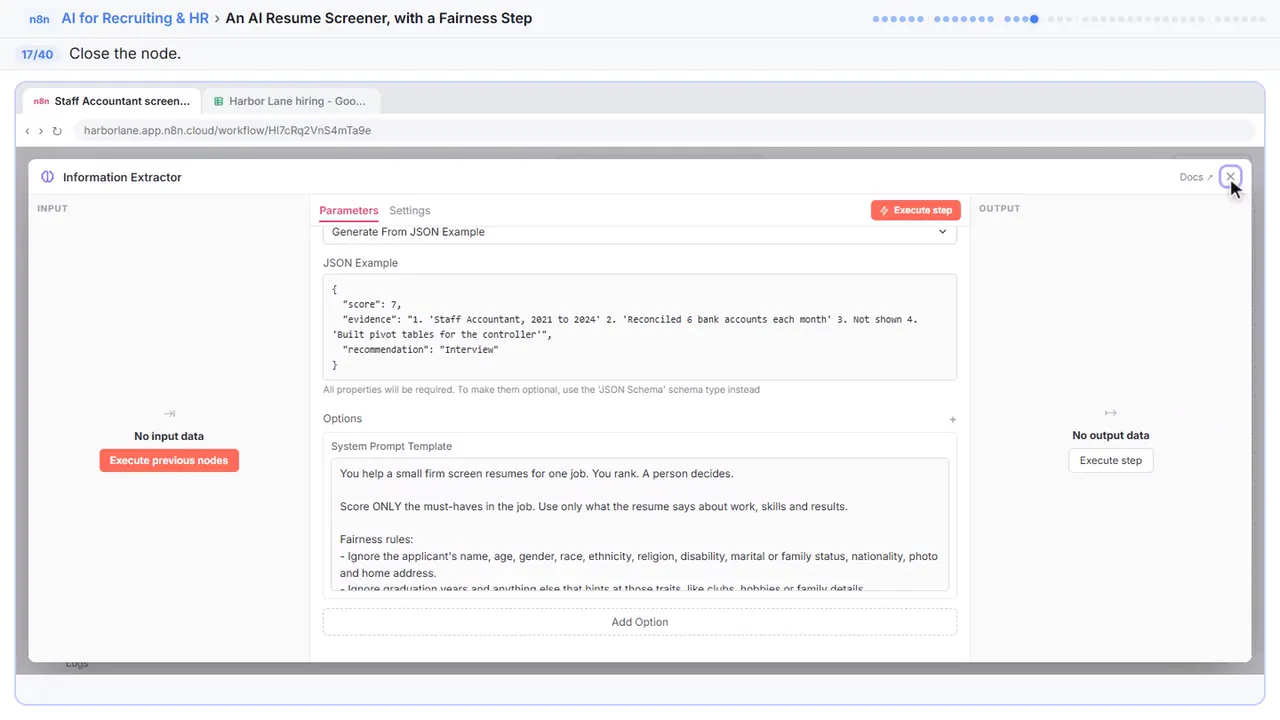
Task: Click the output arrow icon above No output data
Action: pos(1110,413)
